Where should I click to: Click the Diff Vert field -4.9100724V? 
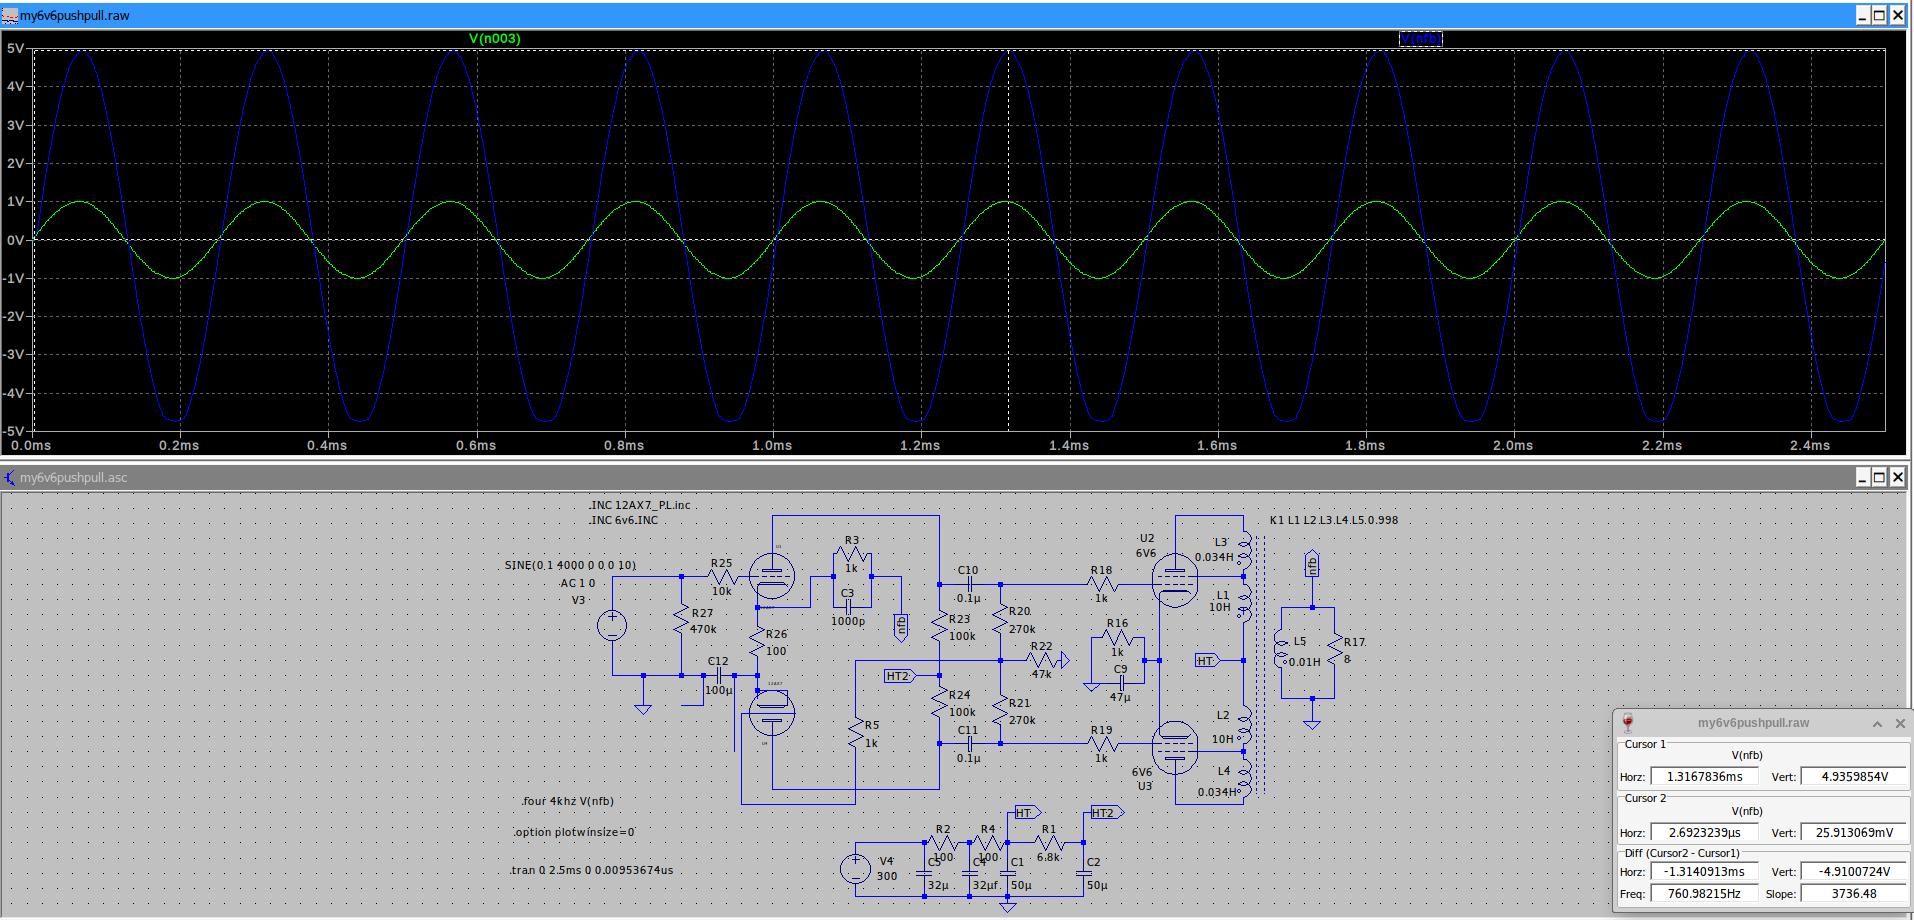[1853, 872]
